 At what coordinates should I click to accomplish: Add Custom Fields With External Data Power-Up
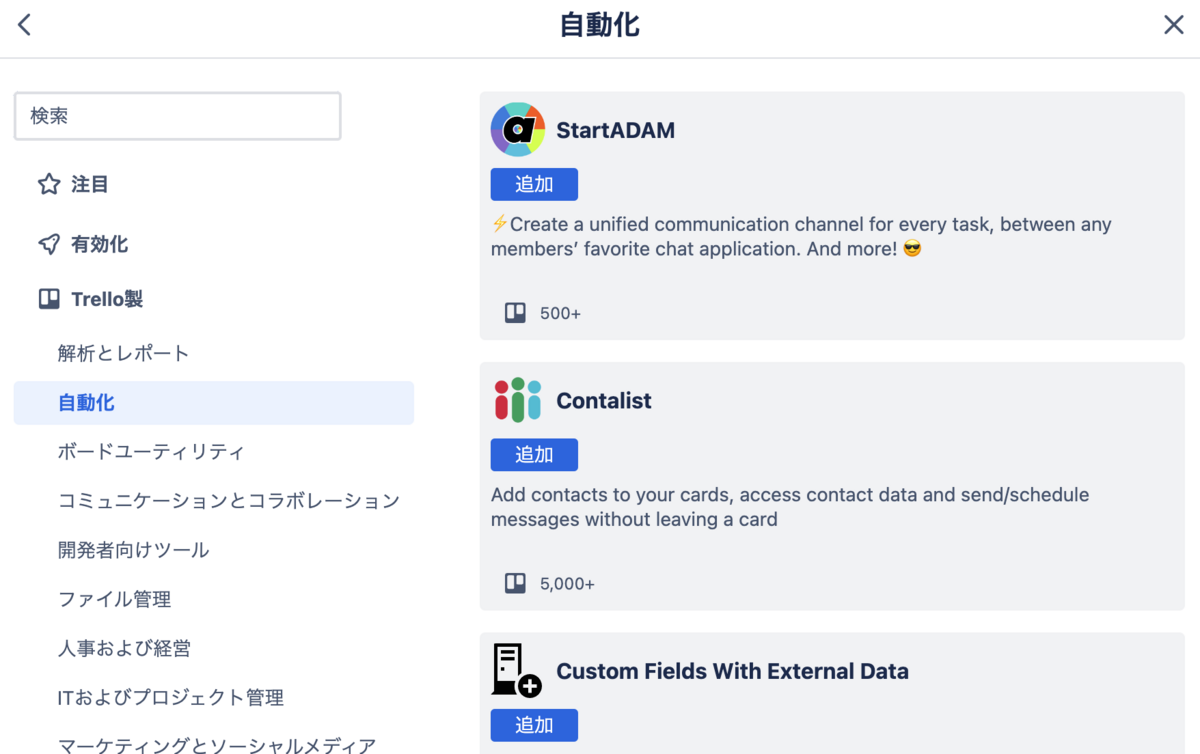click(534, 725)
